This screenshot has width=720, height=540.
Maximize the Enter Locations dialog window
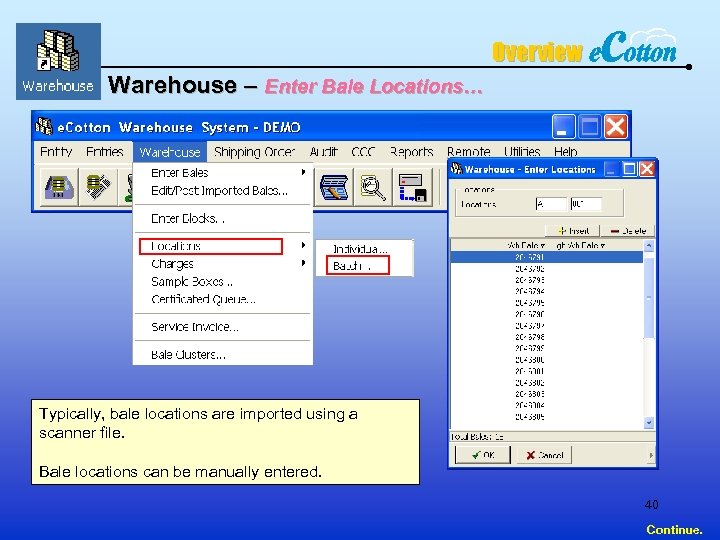630,169
